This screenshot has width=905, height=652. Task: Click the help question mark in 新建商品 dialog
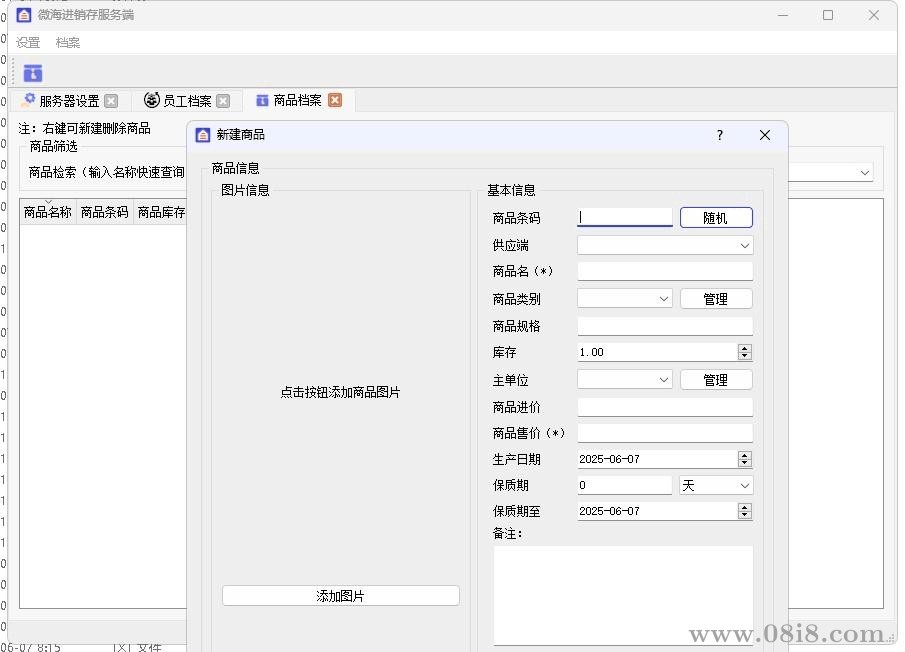pos(719,135)
